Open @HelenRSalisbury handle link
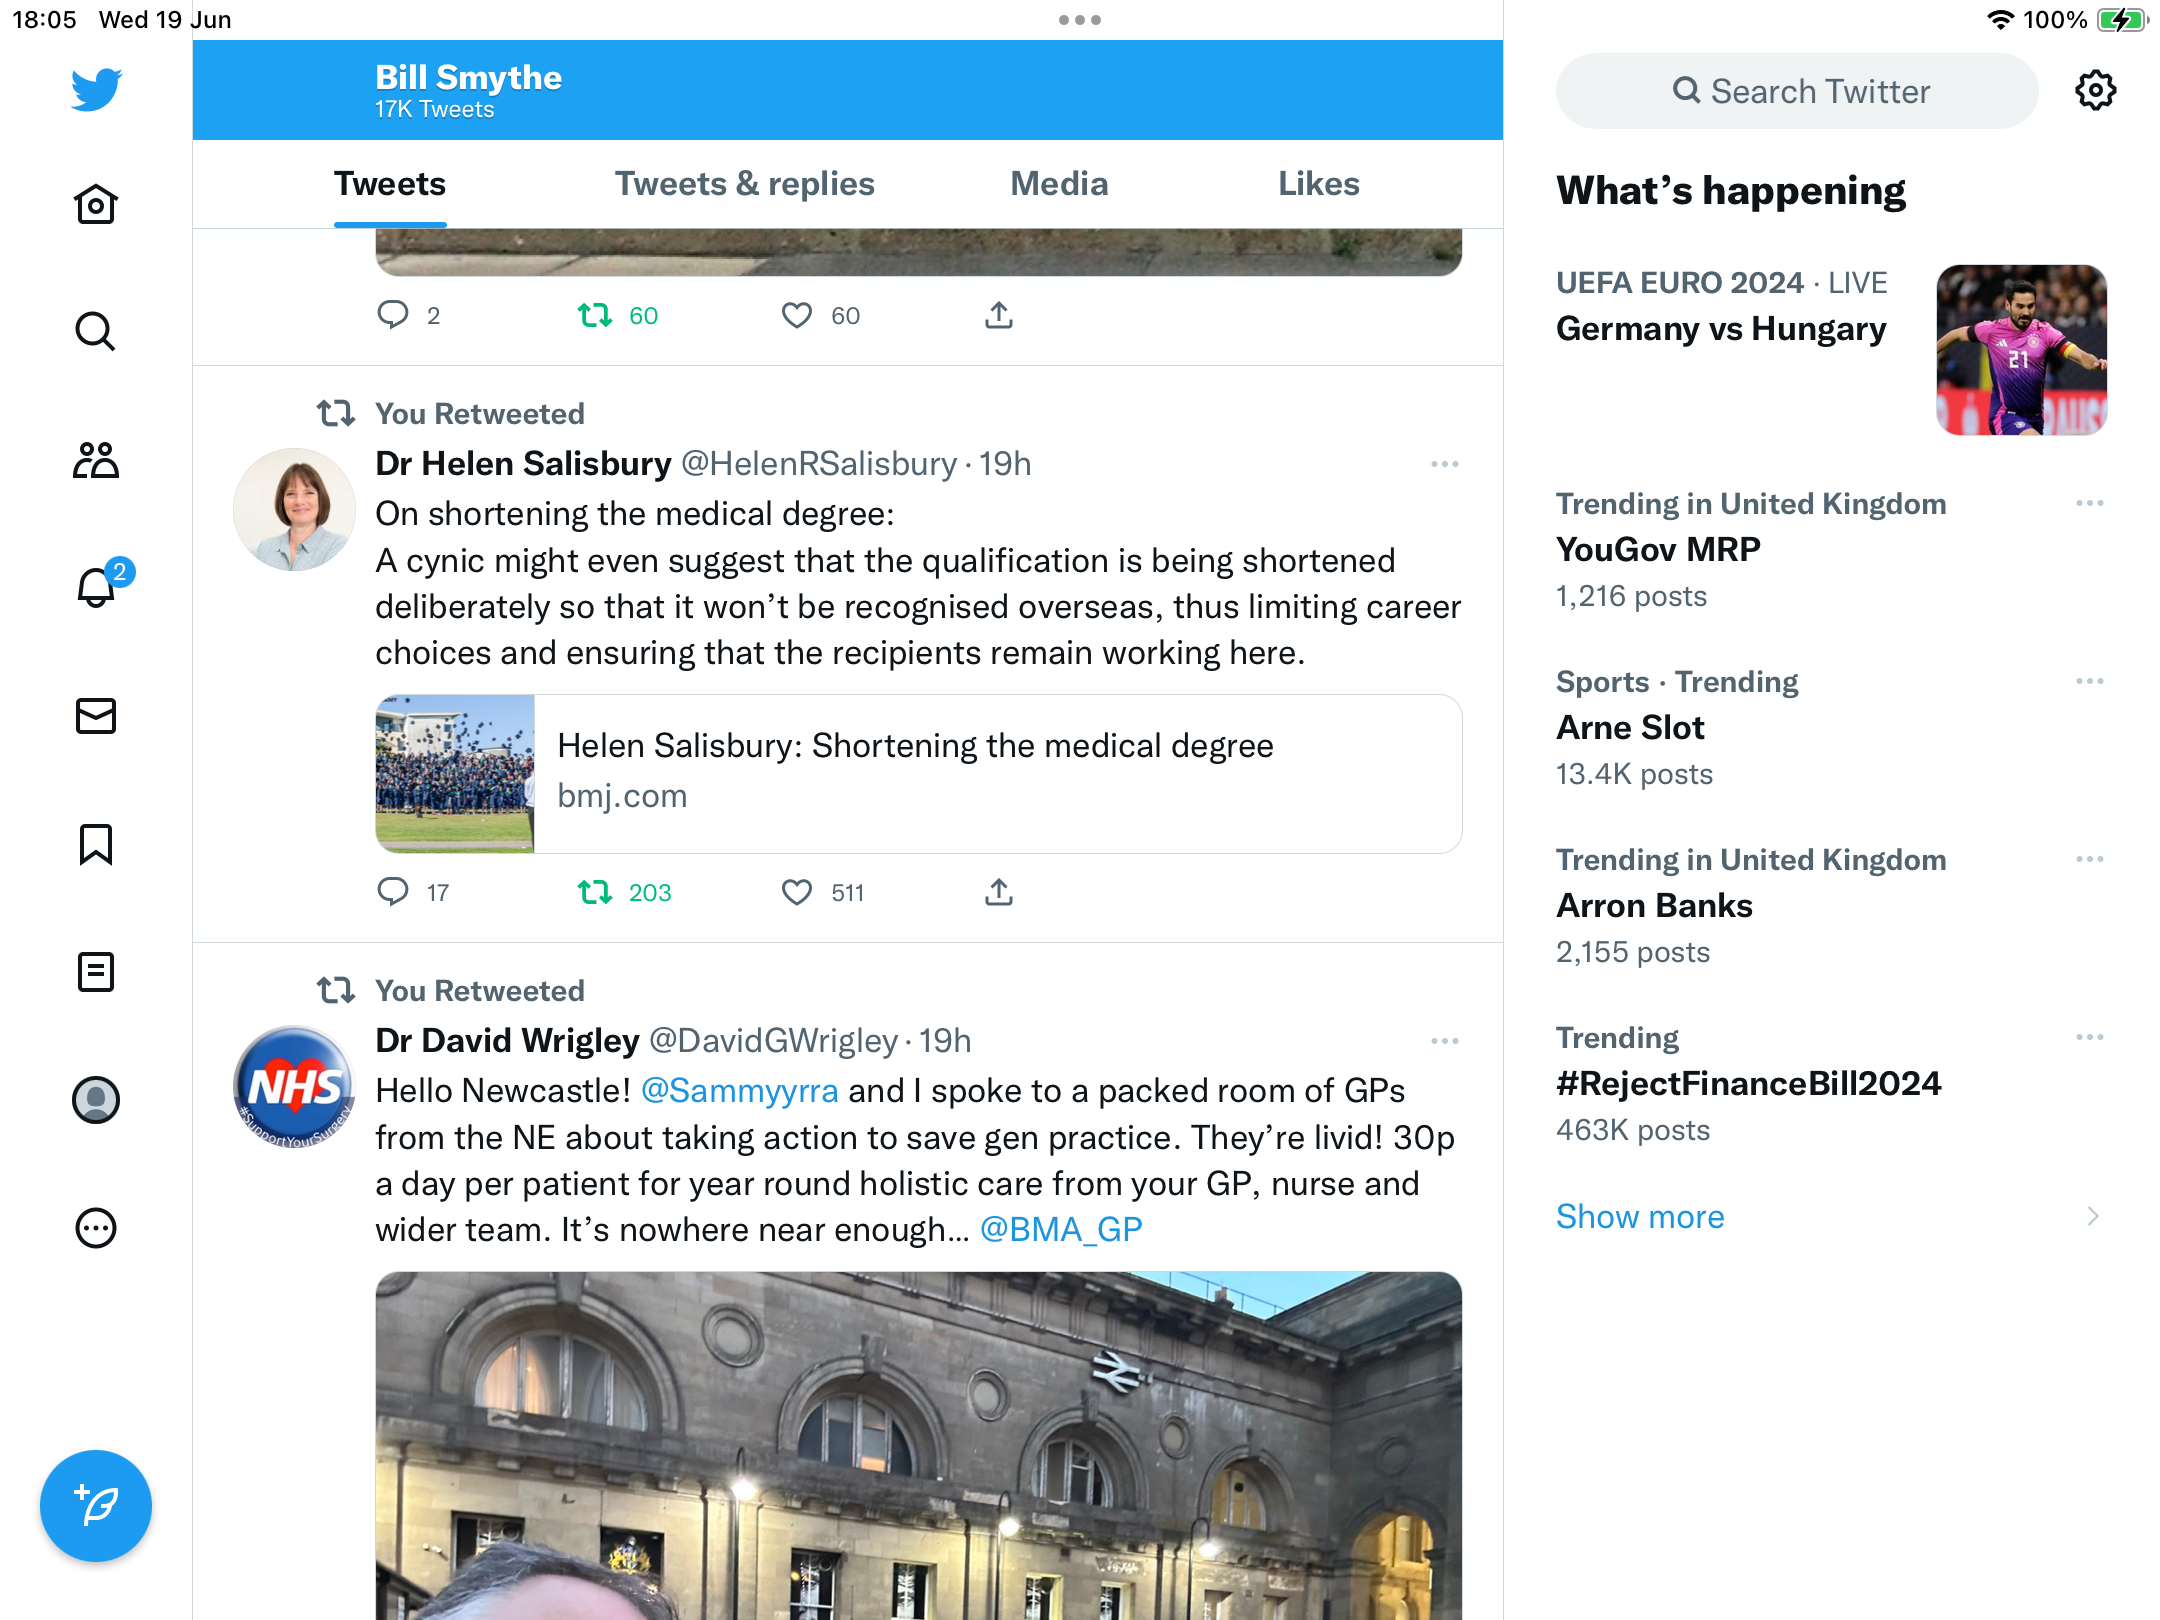The height and width of the screenshot is (1620, 2160). coord(819,464)
